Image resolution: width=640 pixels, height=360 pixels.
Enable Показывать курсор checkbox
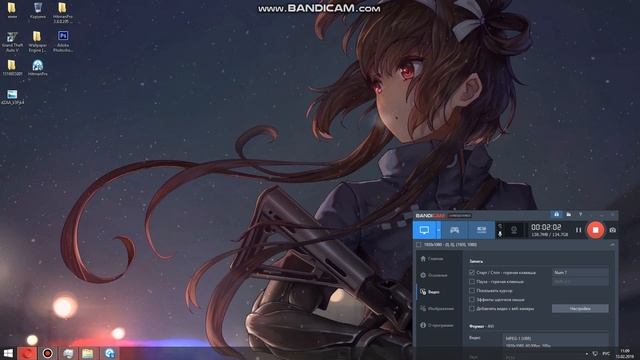(x=472, y=291)
